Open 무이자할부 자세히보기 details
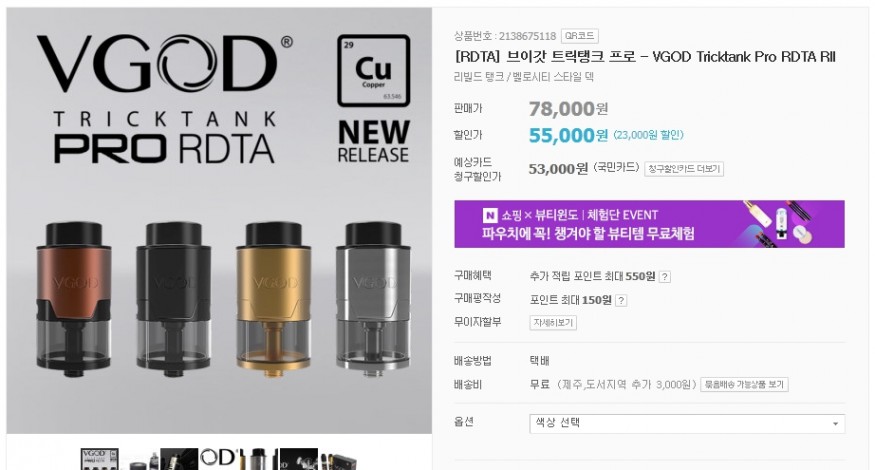This screenshot has height=470, width=875. 552,323
